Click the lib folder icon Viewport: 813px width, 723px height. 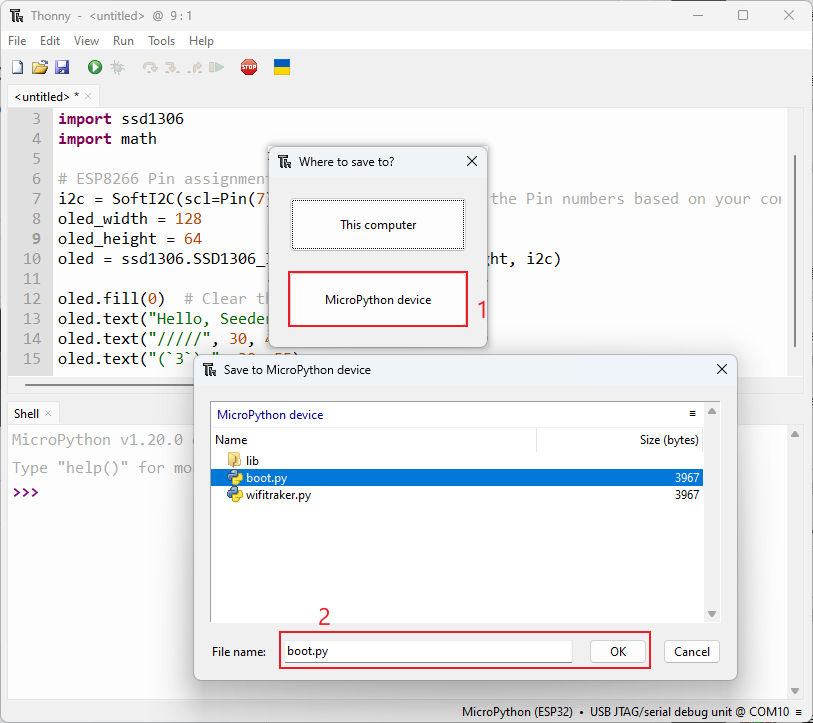[x=234, y=460]
